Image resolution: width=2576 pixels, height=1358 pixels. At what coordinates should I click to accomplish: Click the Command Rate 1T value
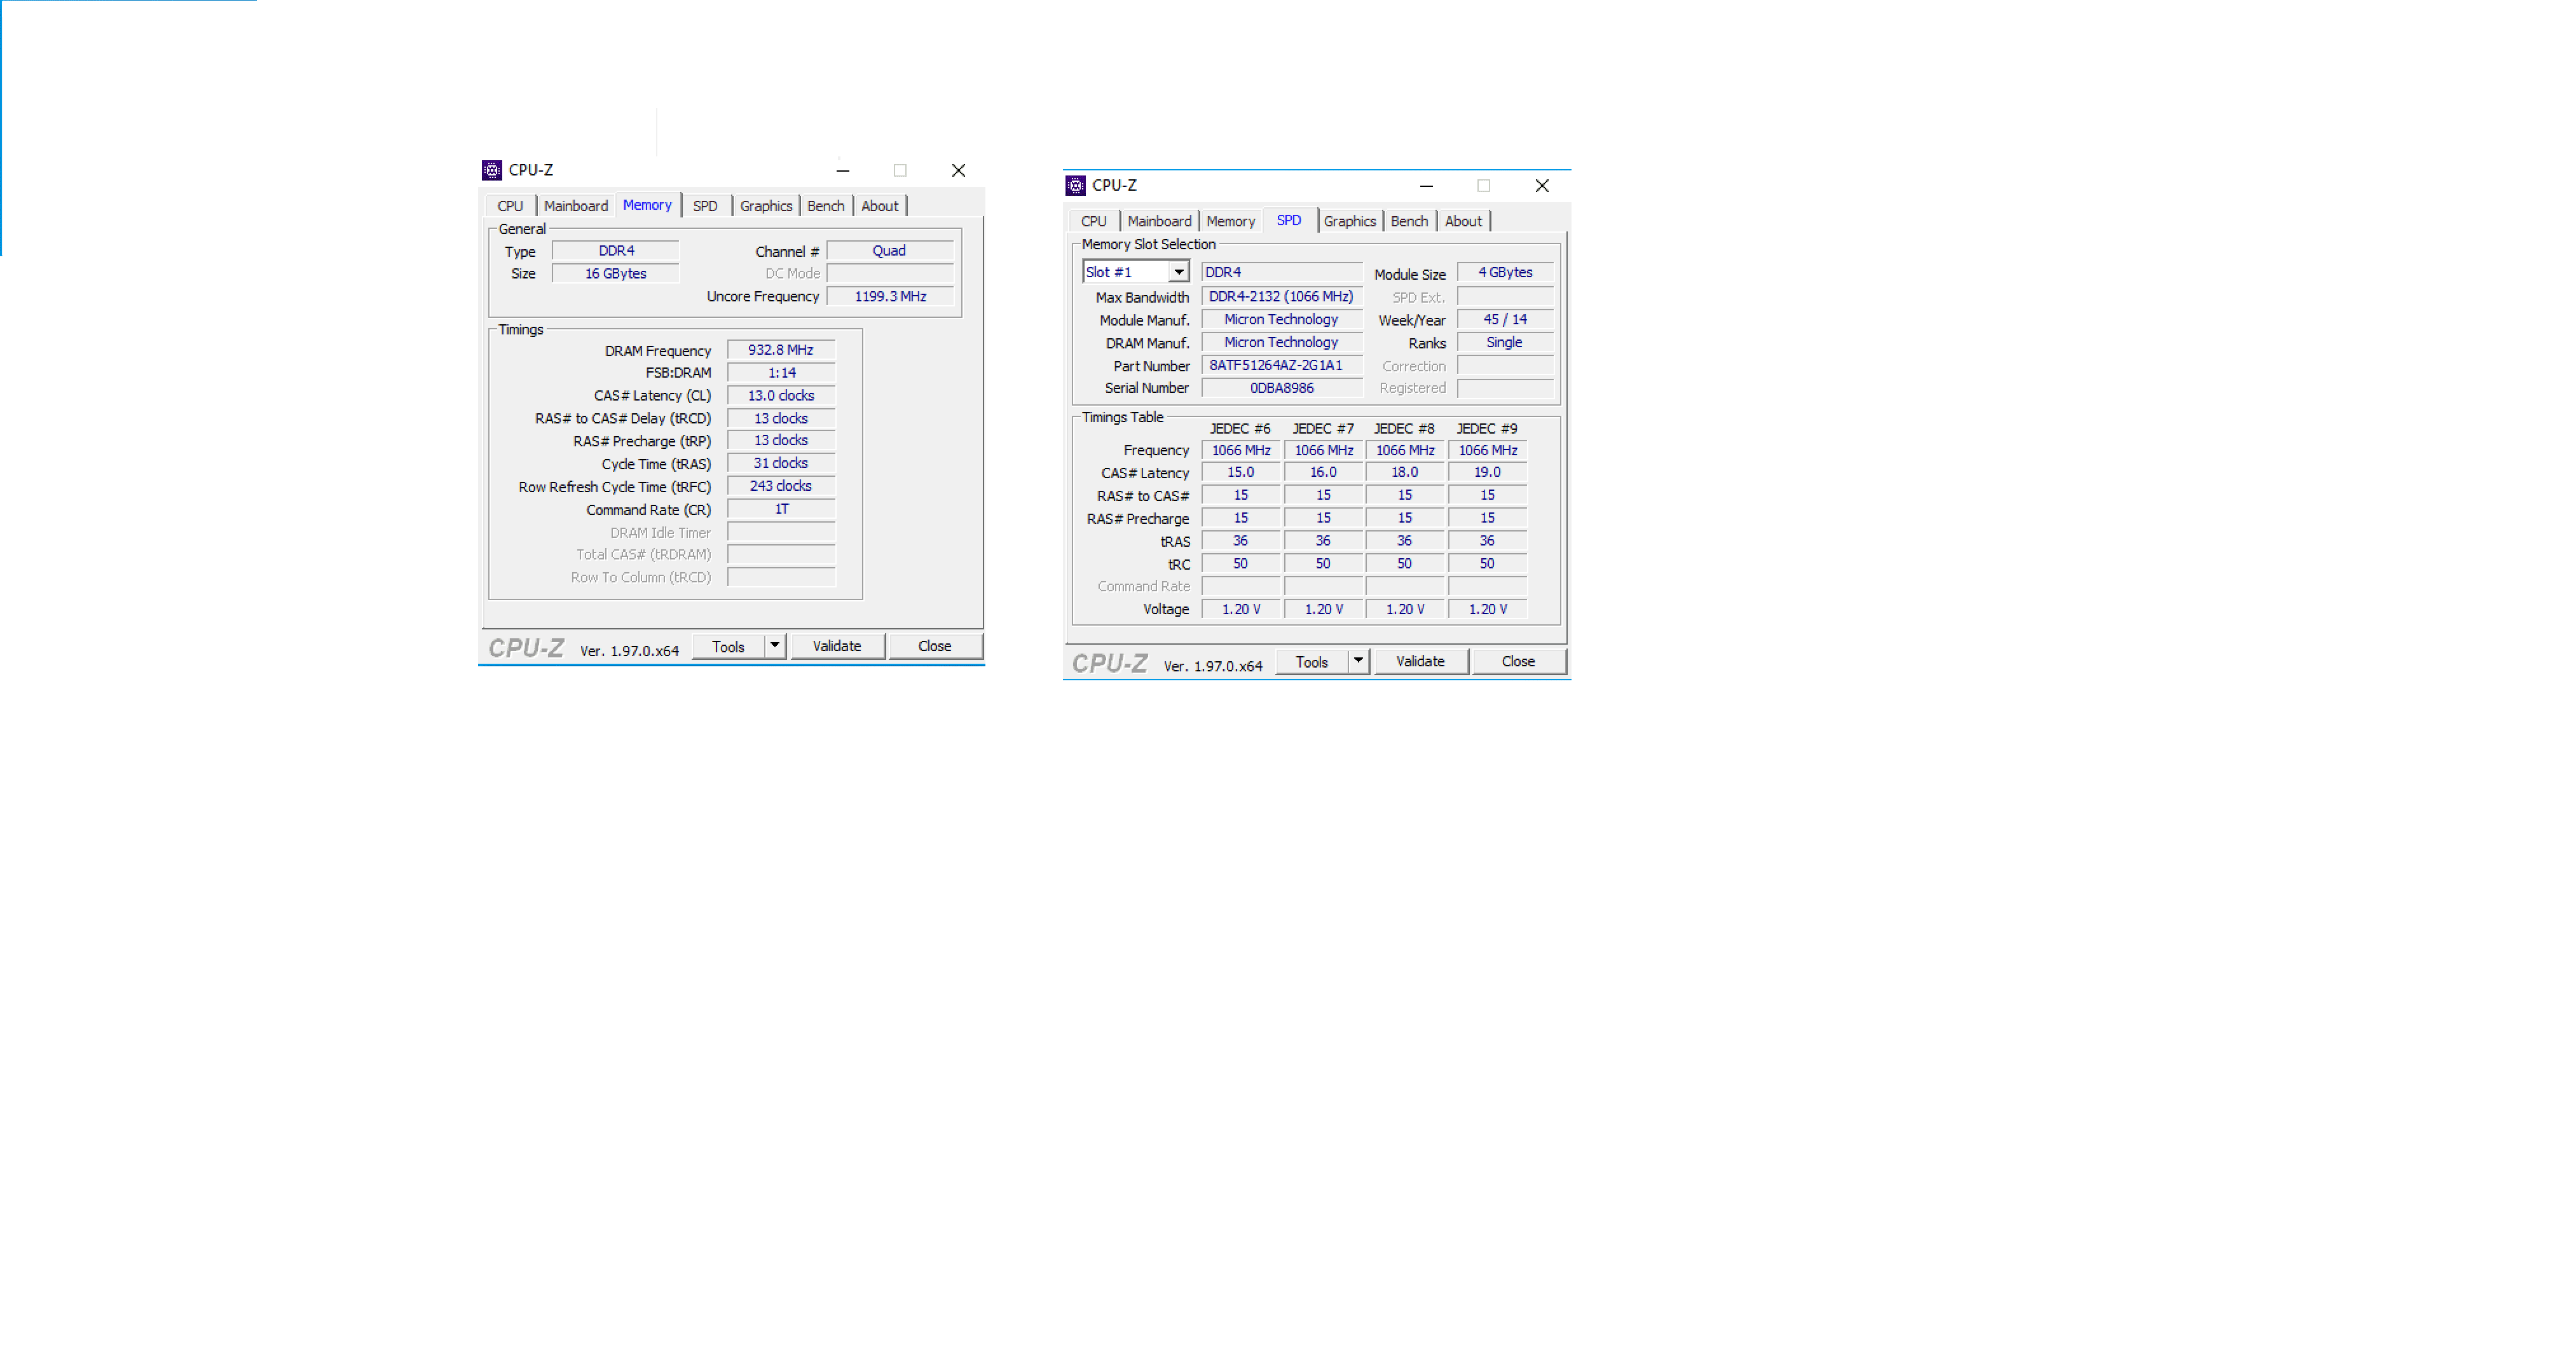point(781,509)
